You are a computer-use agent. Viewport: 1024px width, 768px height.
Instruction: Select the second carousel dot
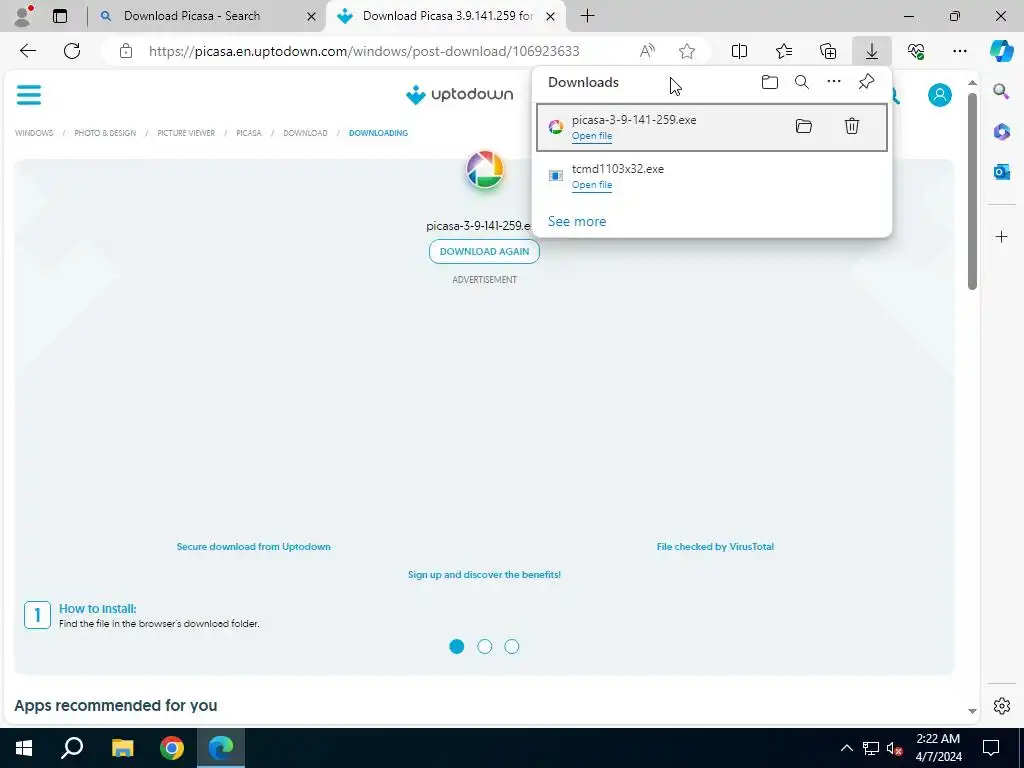coord(485,647)
